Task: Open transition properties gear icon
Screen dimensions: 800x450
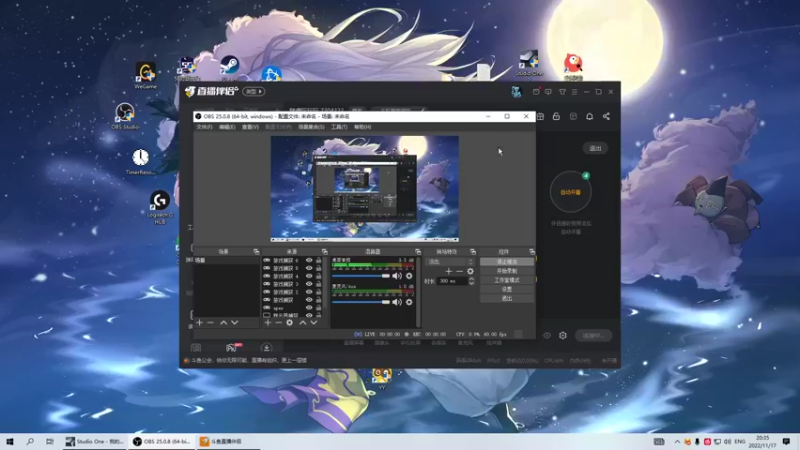Action: click(470, 271)
